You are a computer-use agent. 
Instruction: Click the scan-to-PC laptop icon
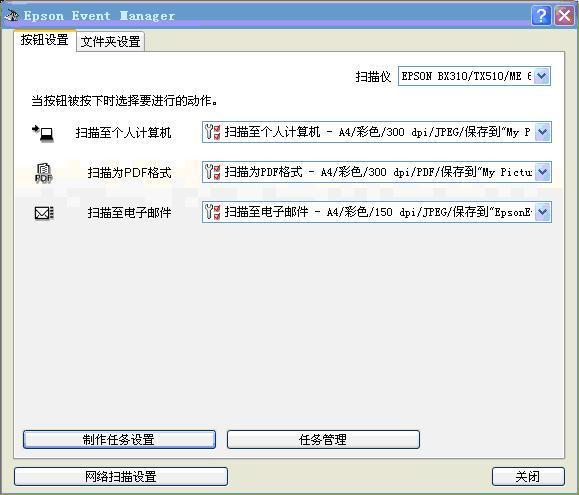[x=43, y=133]
